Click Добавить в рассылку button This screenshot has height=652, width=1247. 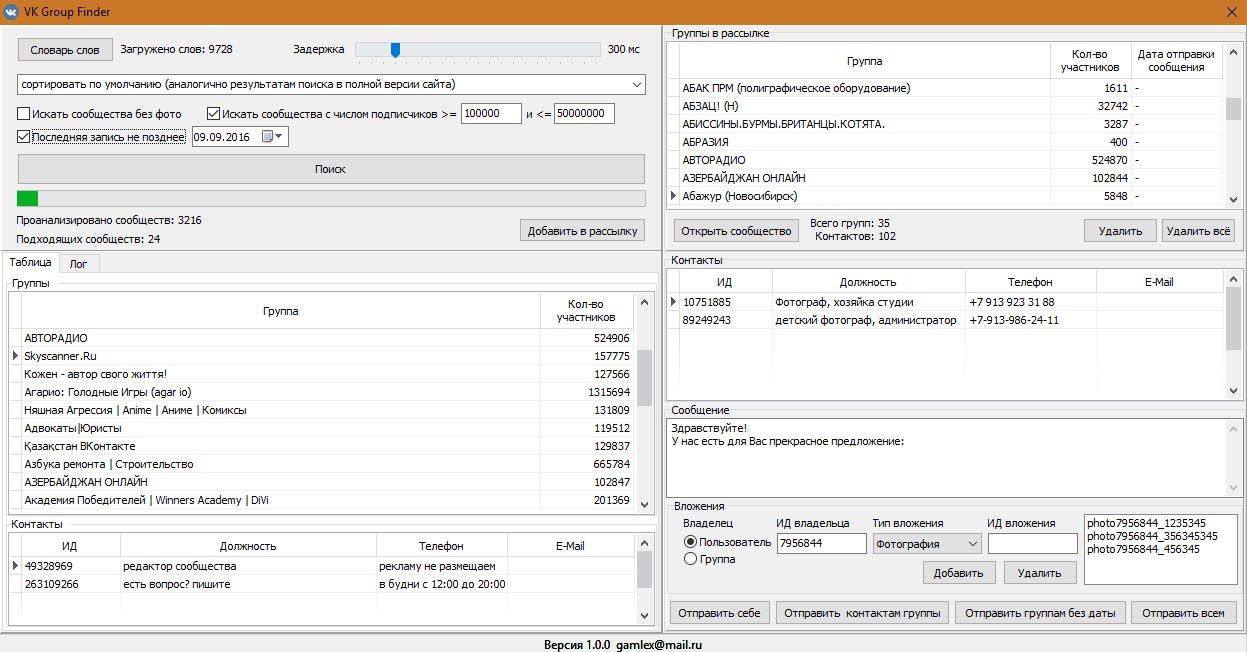pyautogui.click(x=582, y=231)
